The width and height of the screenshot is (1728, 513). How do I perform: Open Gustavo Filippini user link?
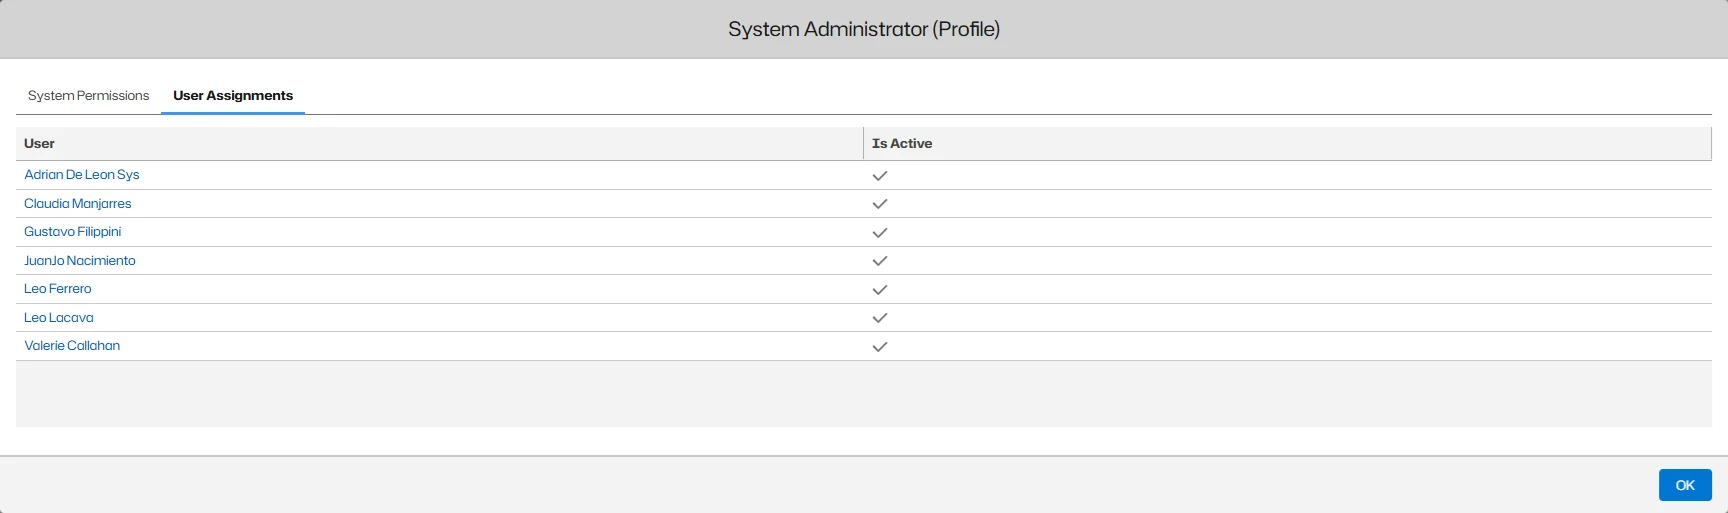coord(73,232)
